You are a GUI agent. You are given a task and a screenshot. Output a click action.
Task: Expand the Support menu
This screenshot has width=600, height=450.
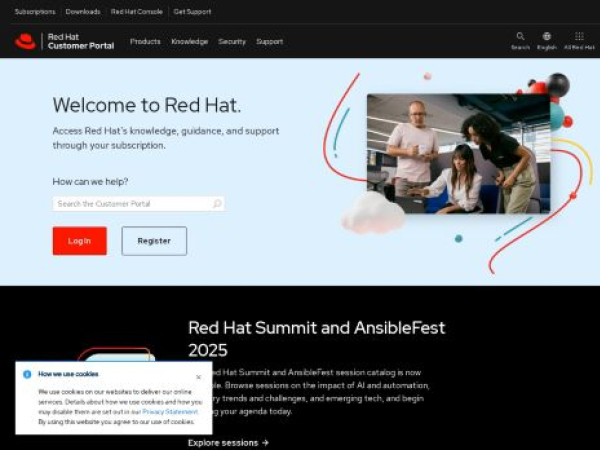pos(269,41)
